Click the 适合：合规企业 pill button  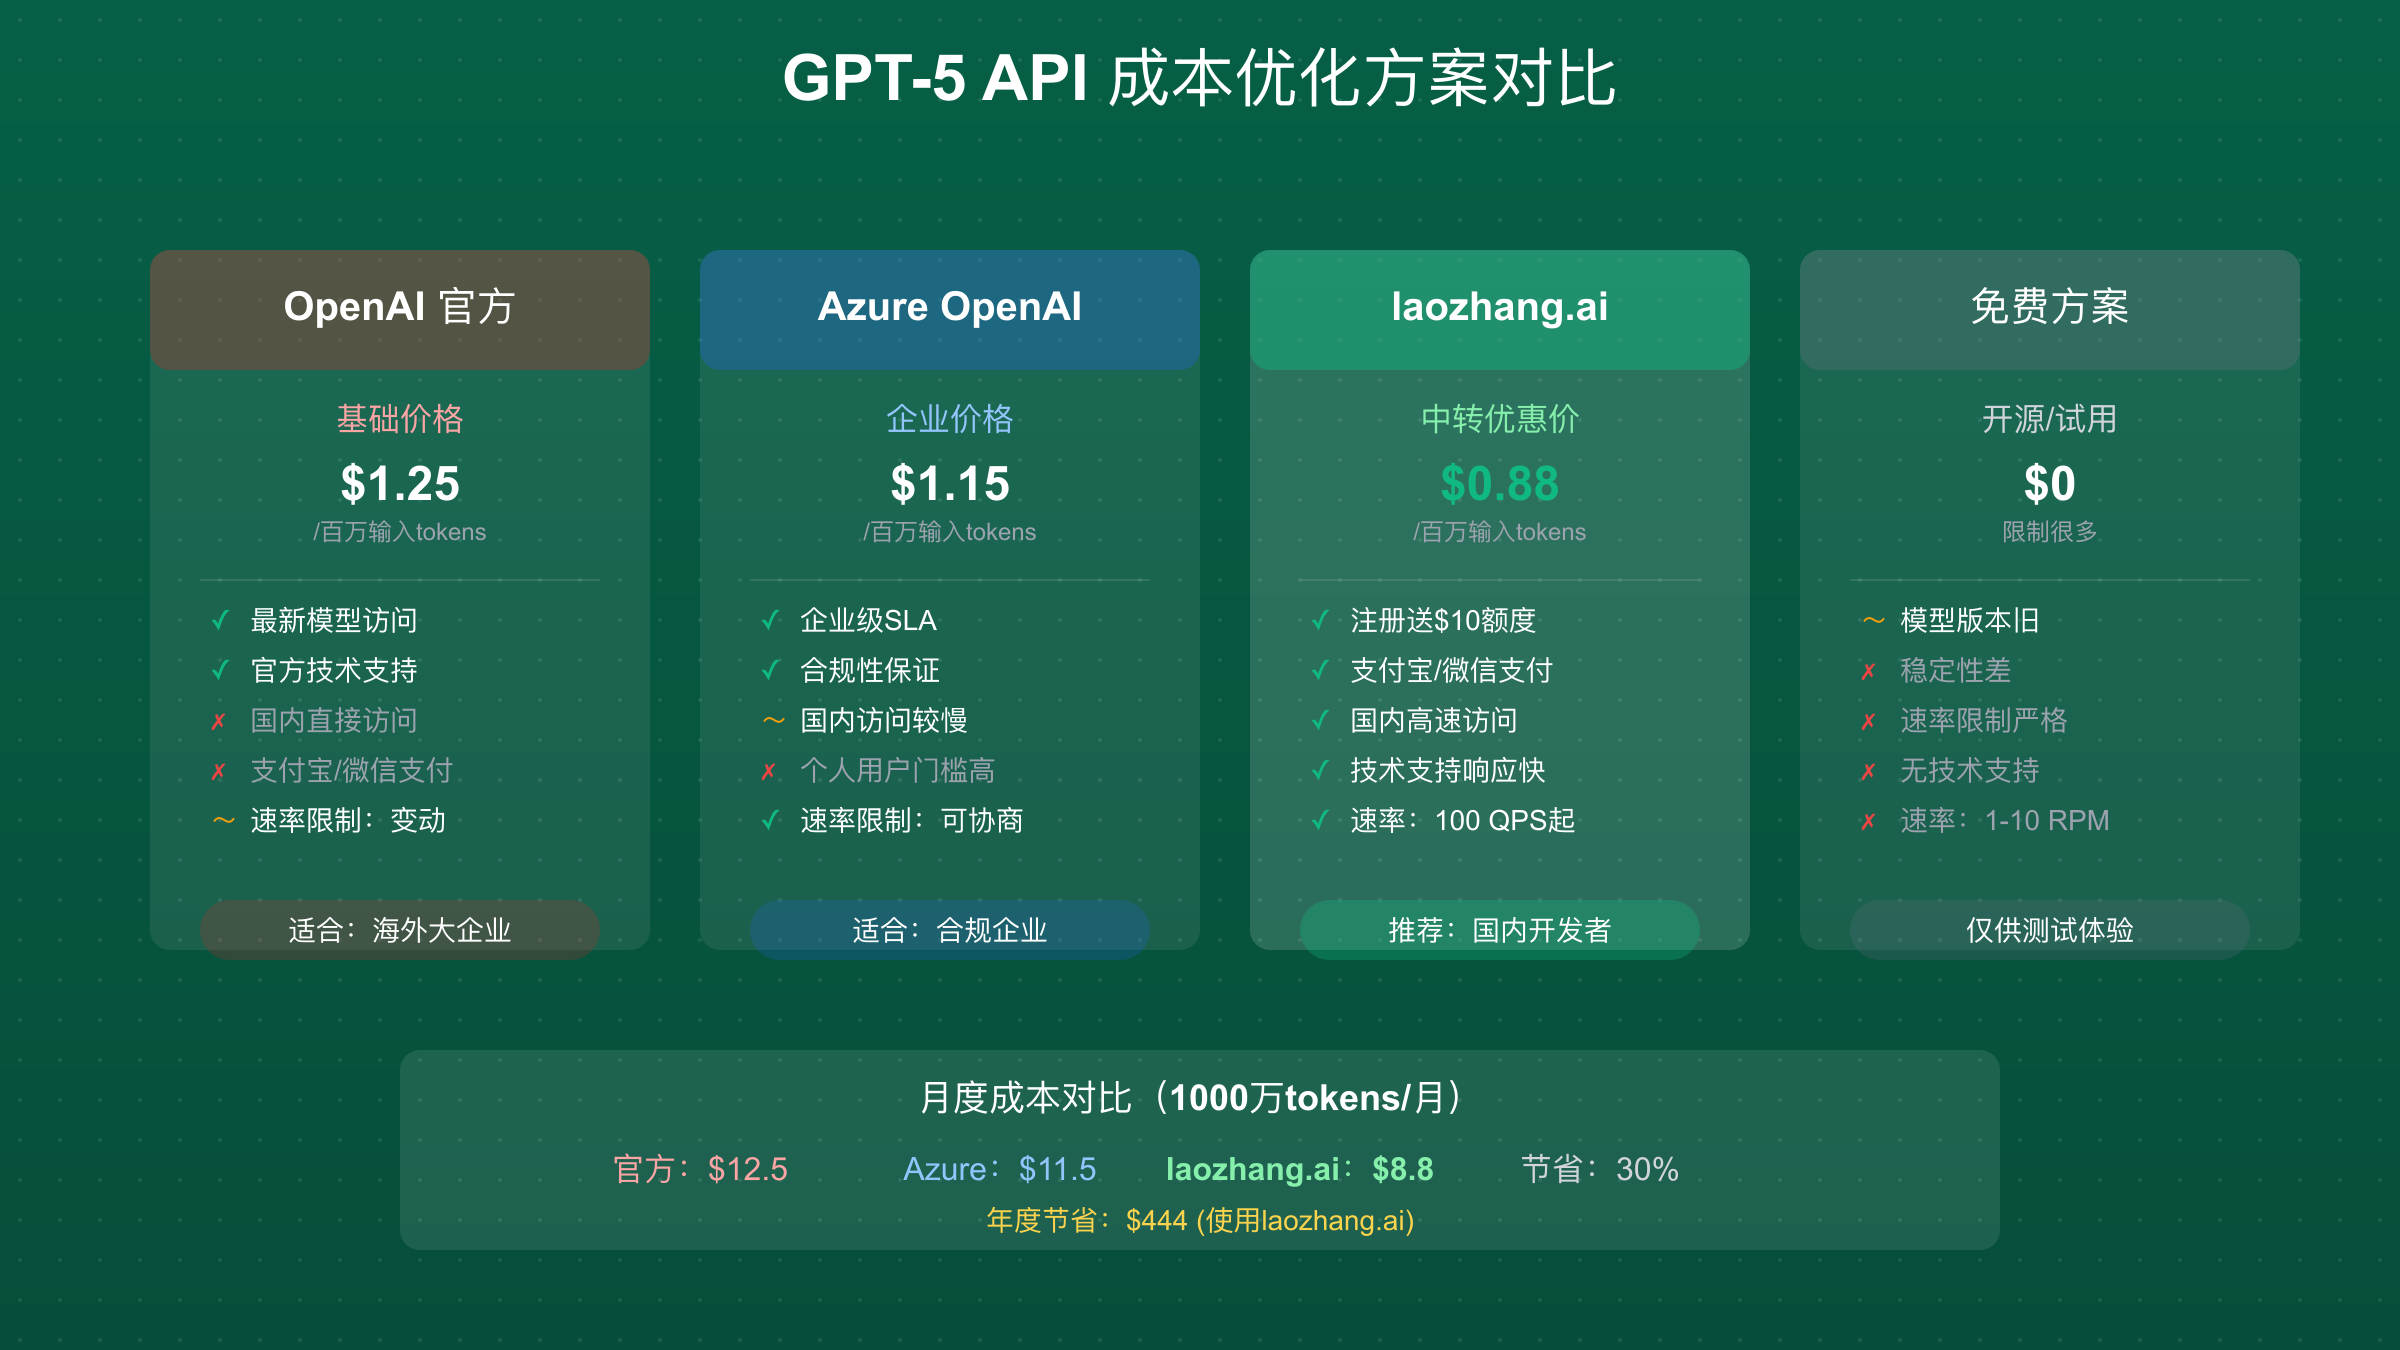950,930
